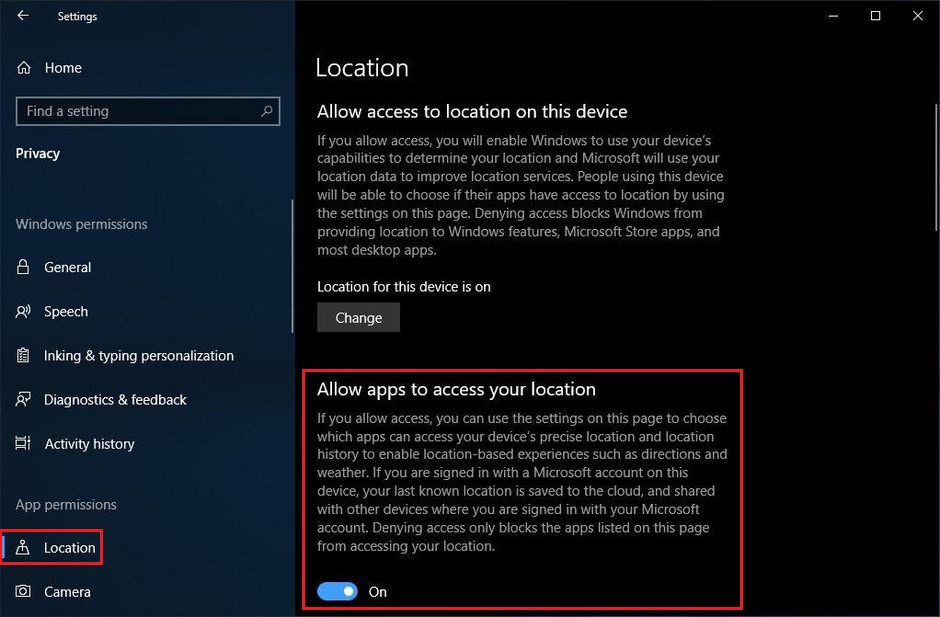This screenshot has height=617, width=940.
Task: Click the sidebar scrollbar thumb
Action: [293, 266]
